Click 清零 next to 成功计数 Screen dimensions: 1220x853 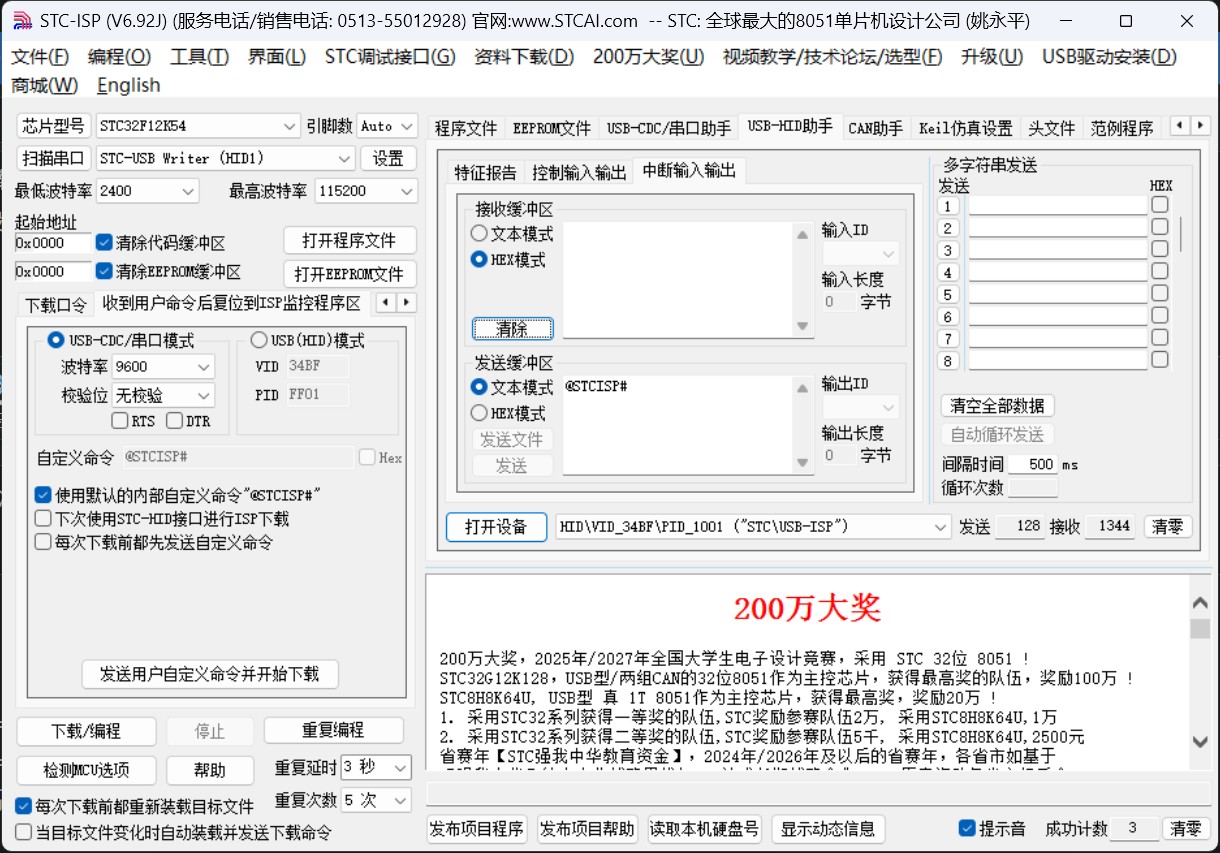coord(1187,829)
